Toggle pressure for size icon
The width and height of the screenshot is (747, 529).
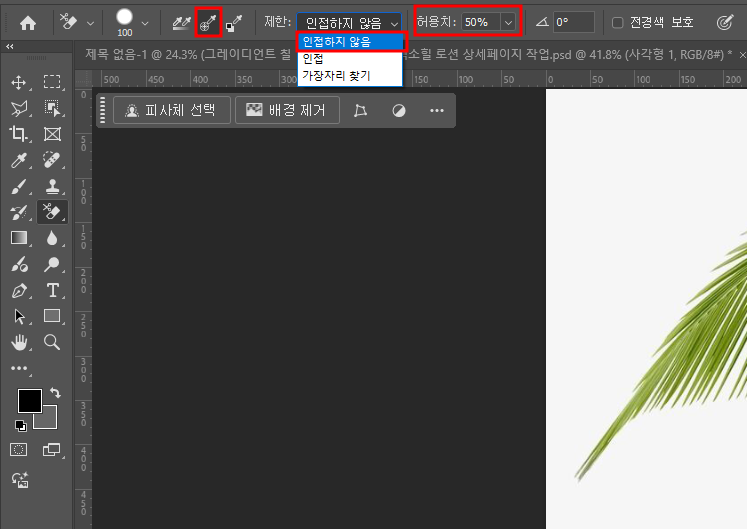coord(725,22)
